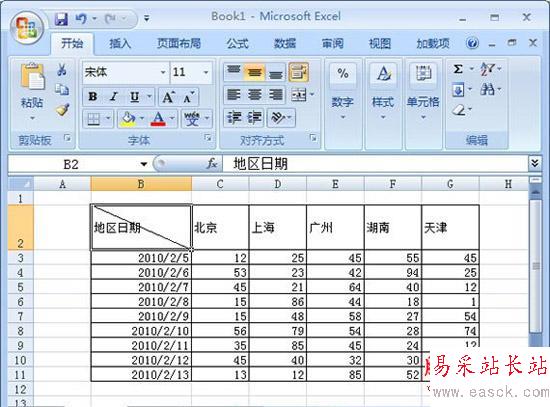Click the Redo icon

110,18
